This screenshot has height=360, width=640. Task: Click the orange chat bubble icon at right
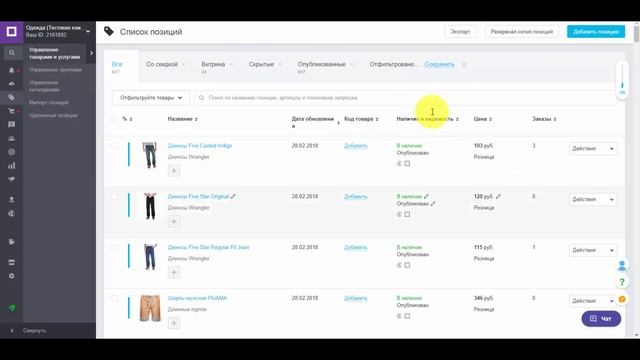coord(622,299)
